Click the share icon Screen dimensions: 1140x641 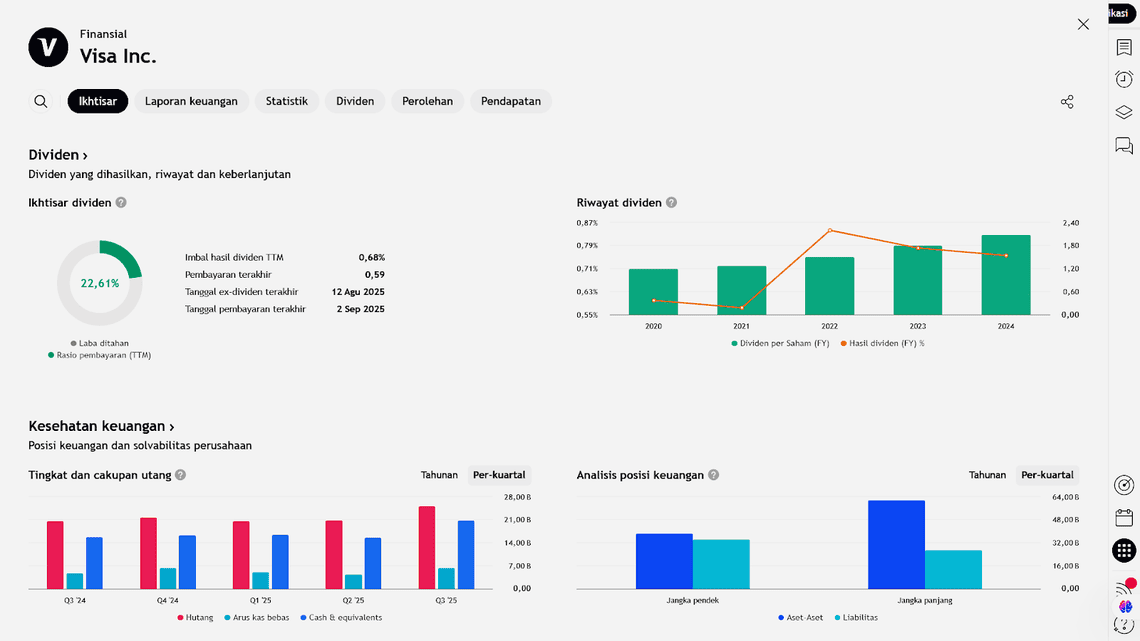coord(1067,102)
